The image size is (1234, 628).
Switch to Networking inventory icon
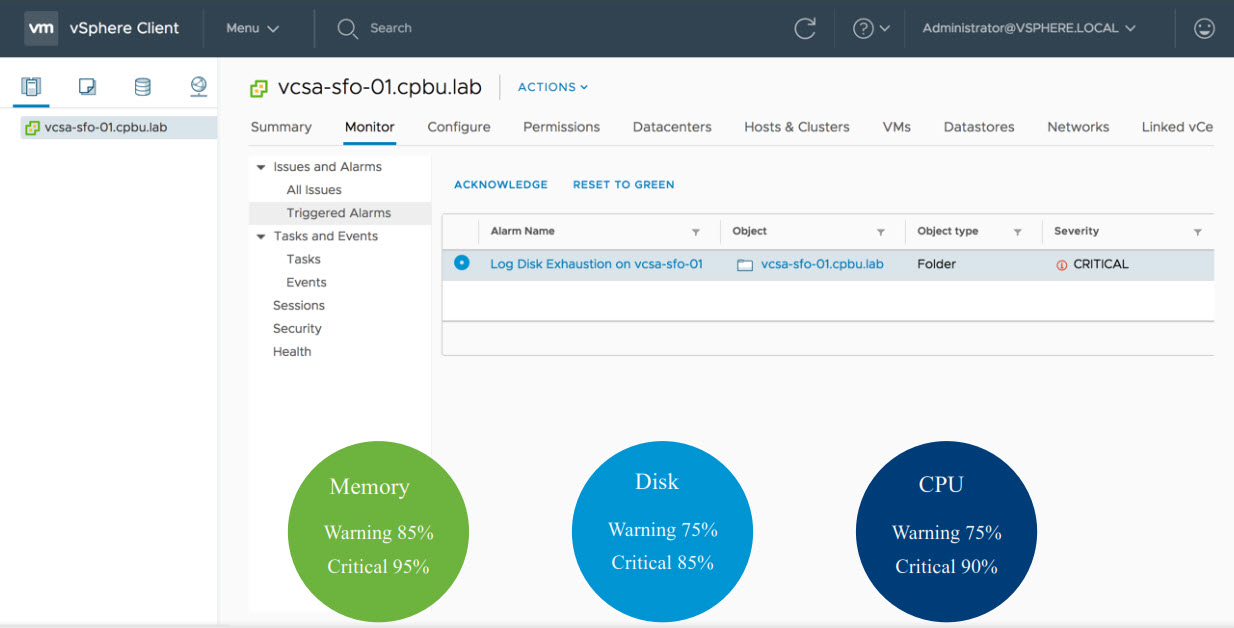198,87
